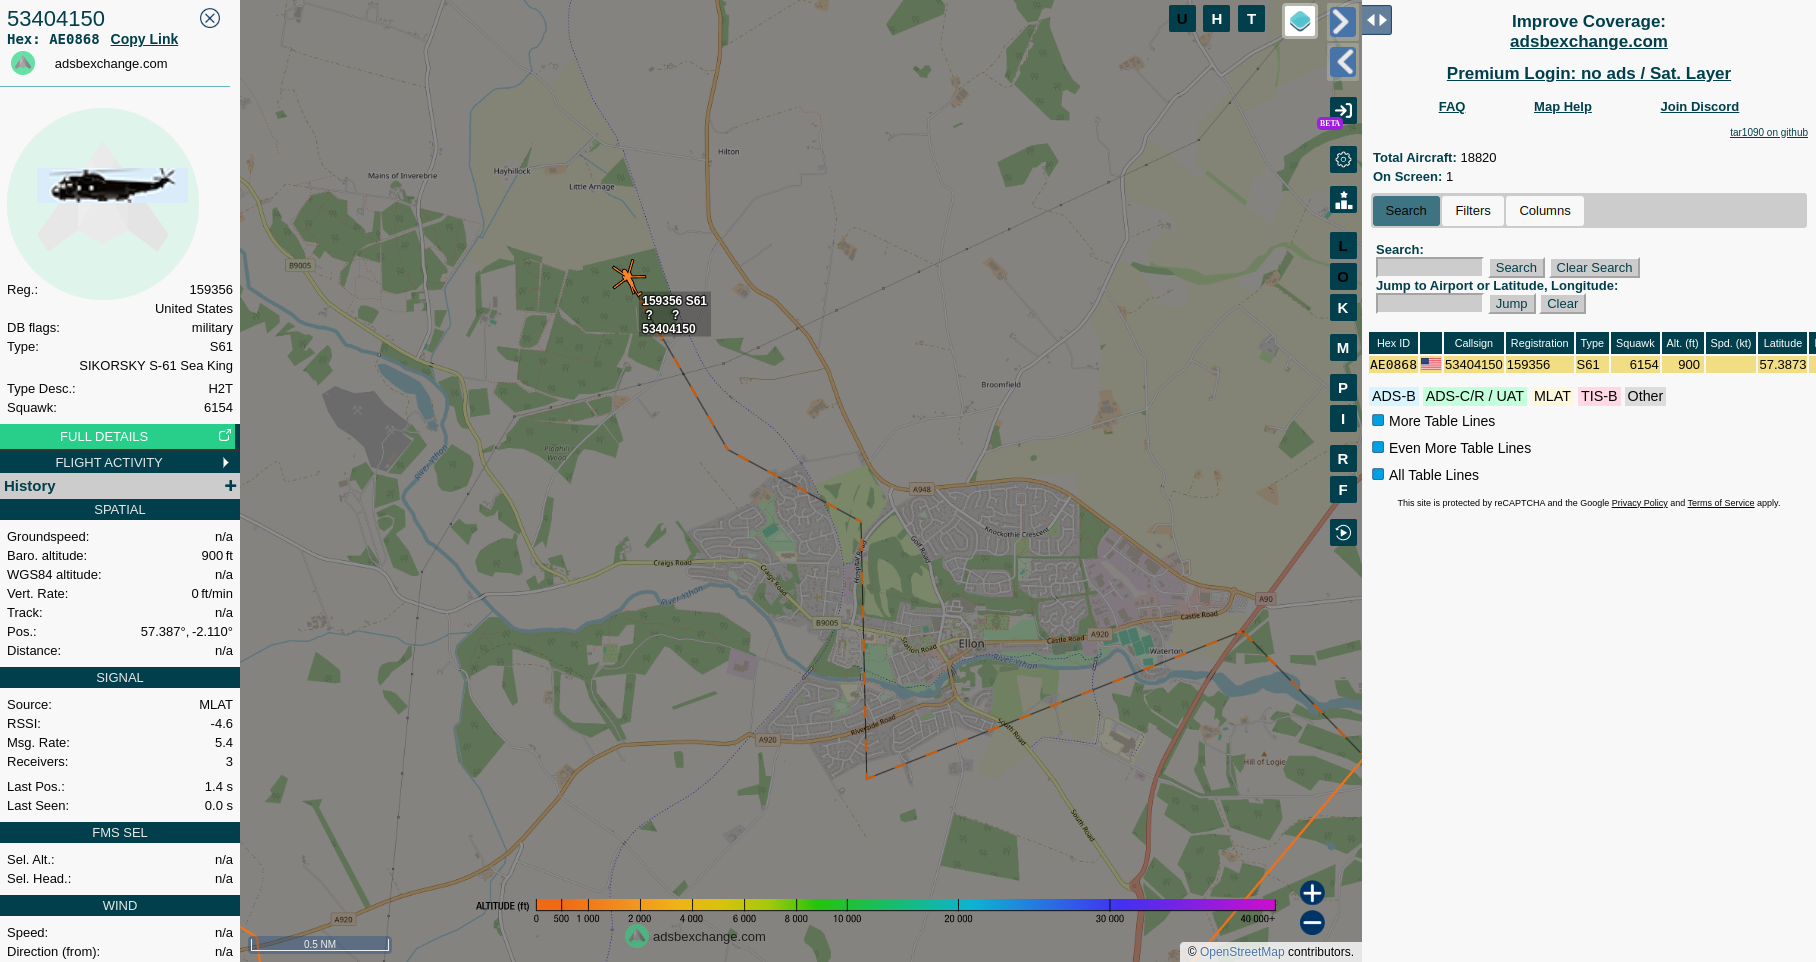
Task: Open tar1090 on github link
Action: click(1768, 132)
